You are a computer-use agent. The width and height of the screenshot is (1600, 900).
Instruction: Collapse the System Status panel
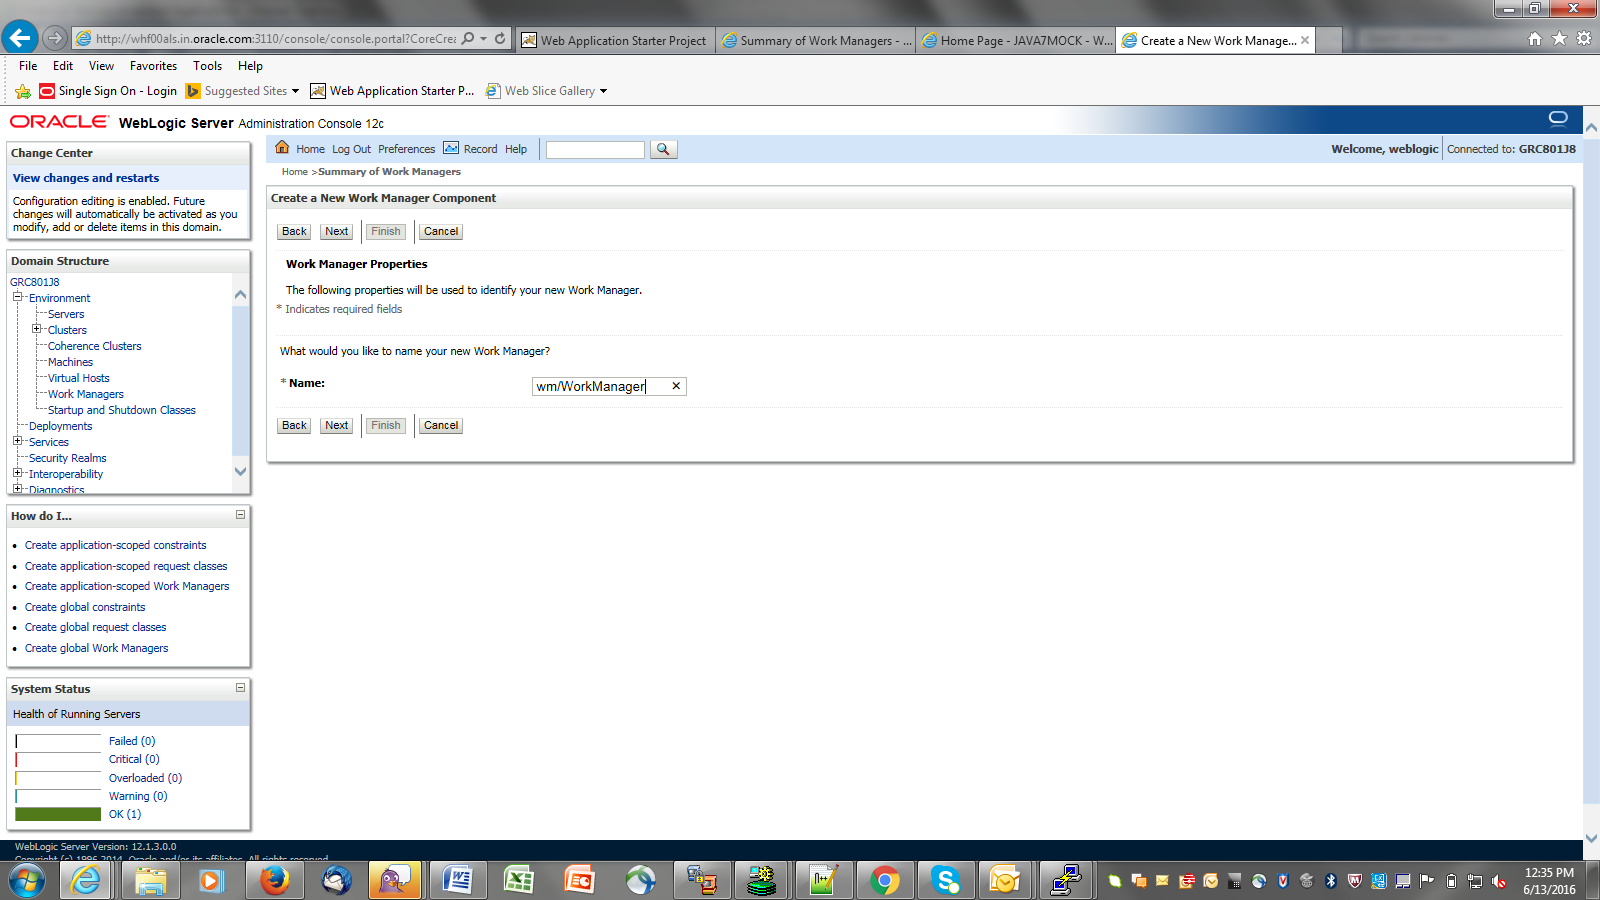[x=240, y=688]
